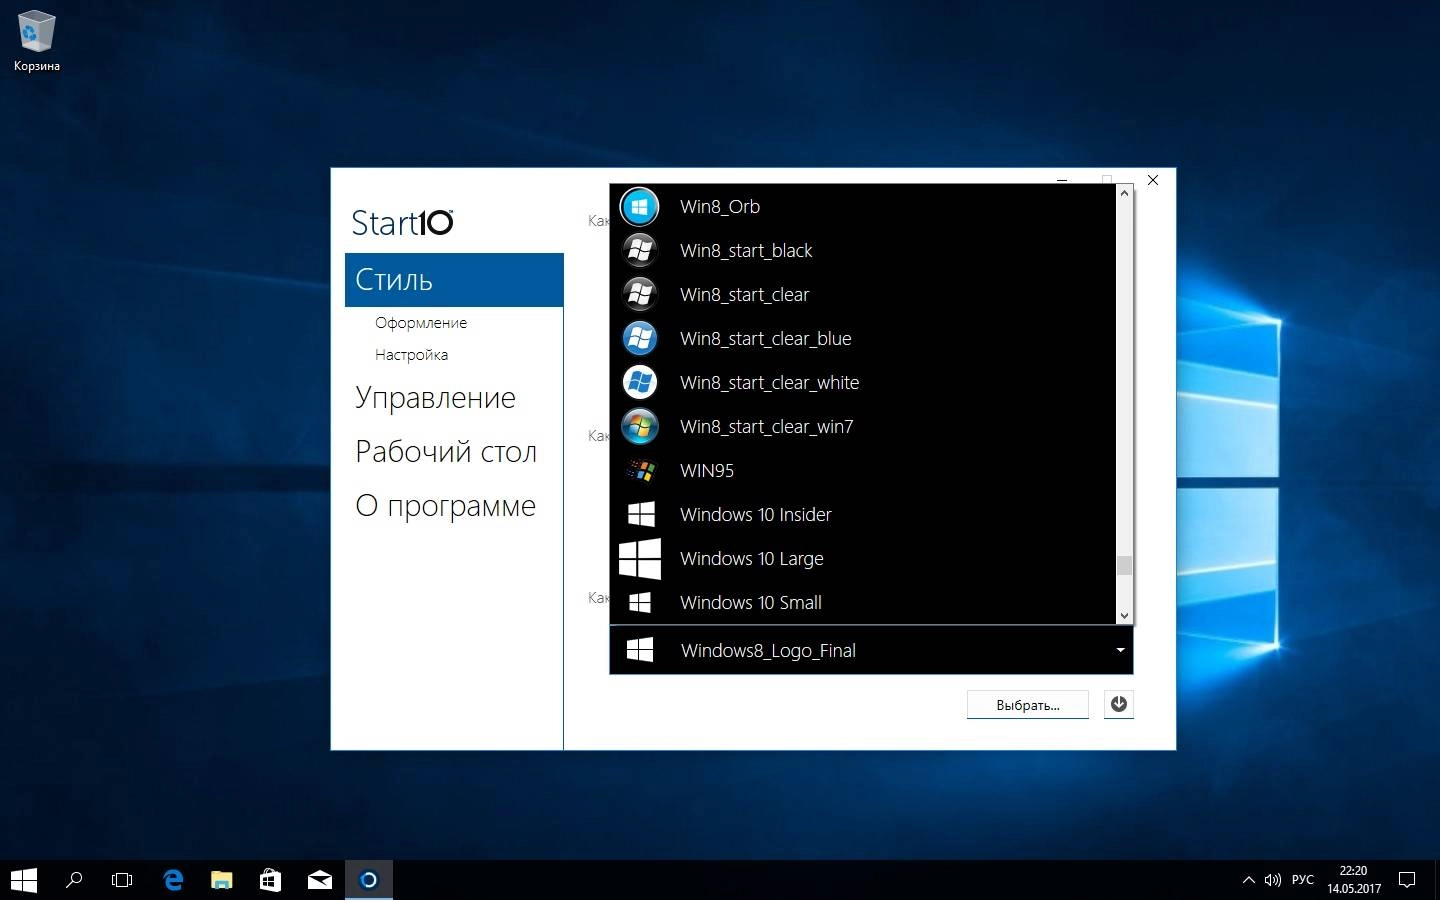Viewport: 1440px width, 900px height.
Task: Select the Windows 10 Small logo icon
Action: tap(640, 602)
